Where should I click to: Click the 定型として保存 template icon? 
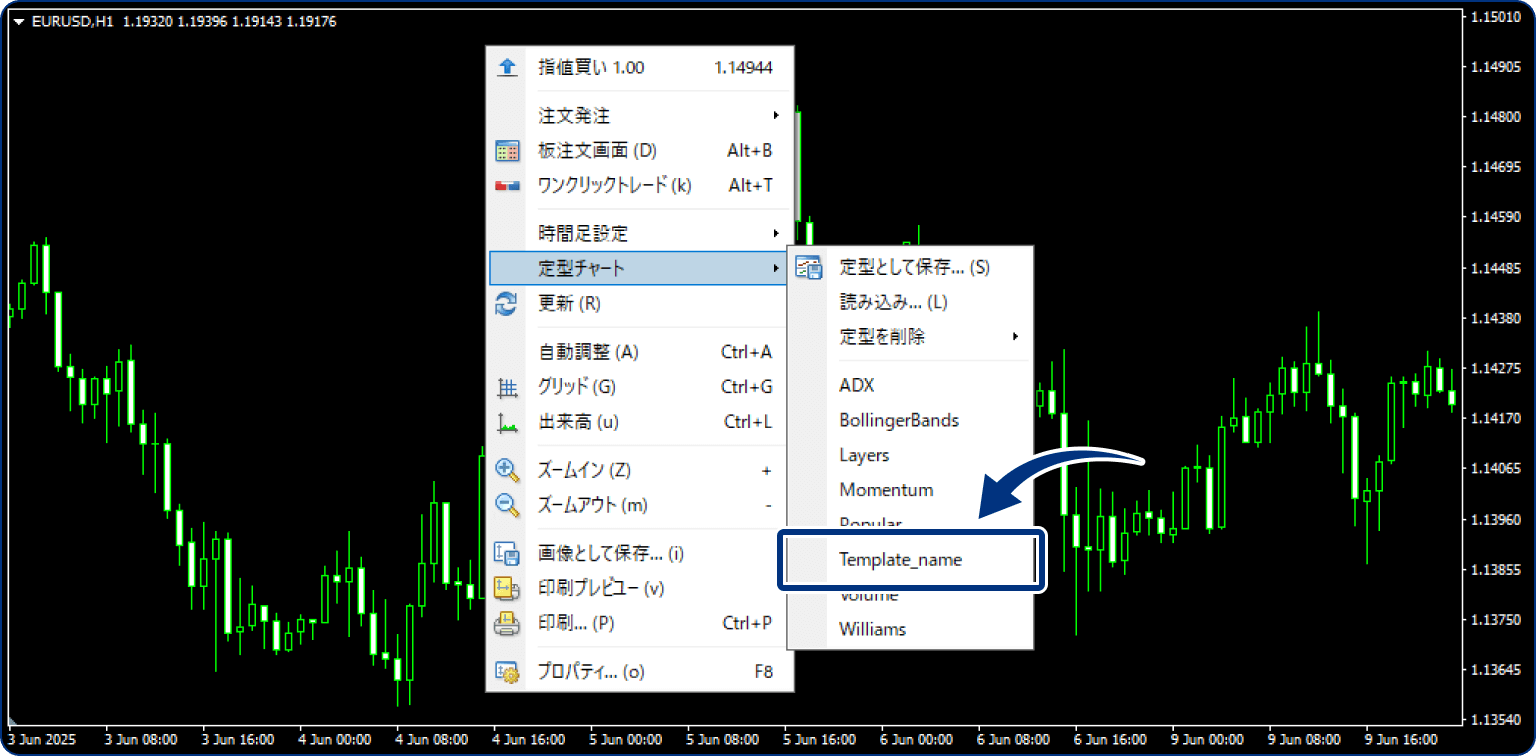[x=806, y=266]
